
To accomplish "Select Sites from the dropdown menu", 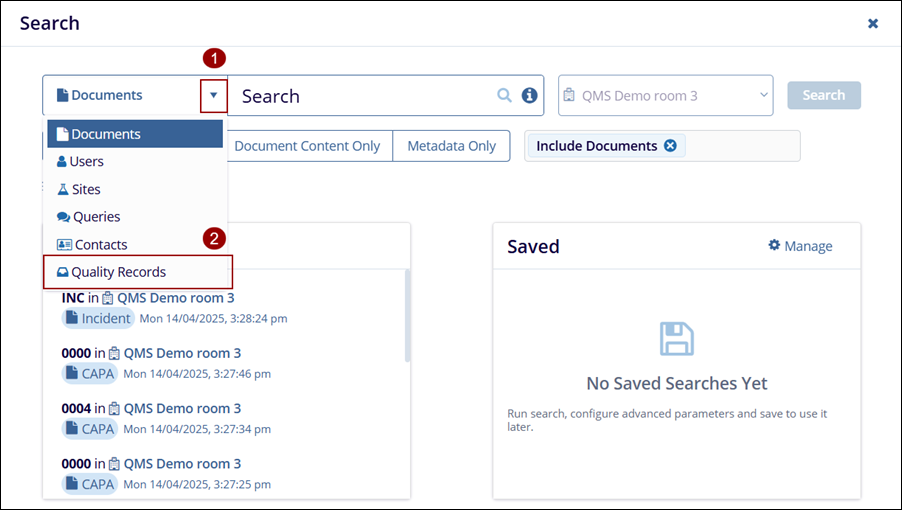I will click(x=85, y=189).
